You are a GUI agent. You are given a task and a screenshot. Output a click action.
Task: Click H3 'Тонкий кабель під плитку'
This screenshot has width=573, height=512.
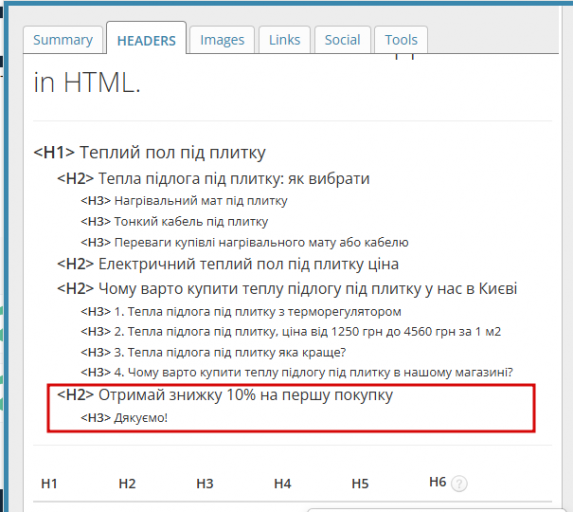(x=174, y=221)
